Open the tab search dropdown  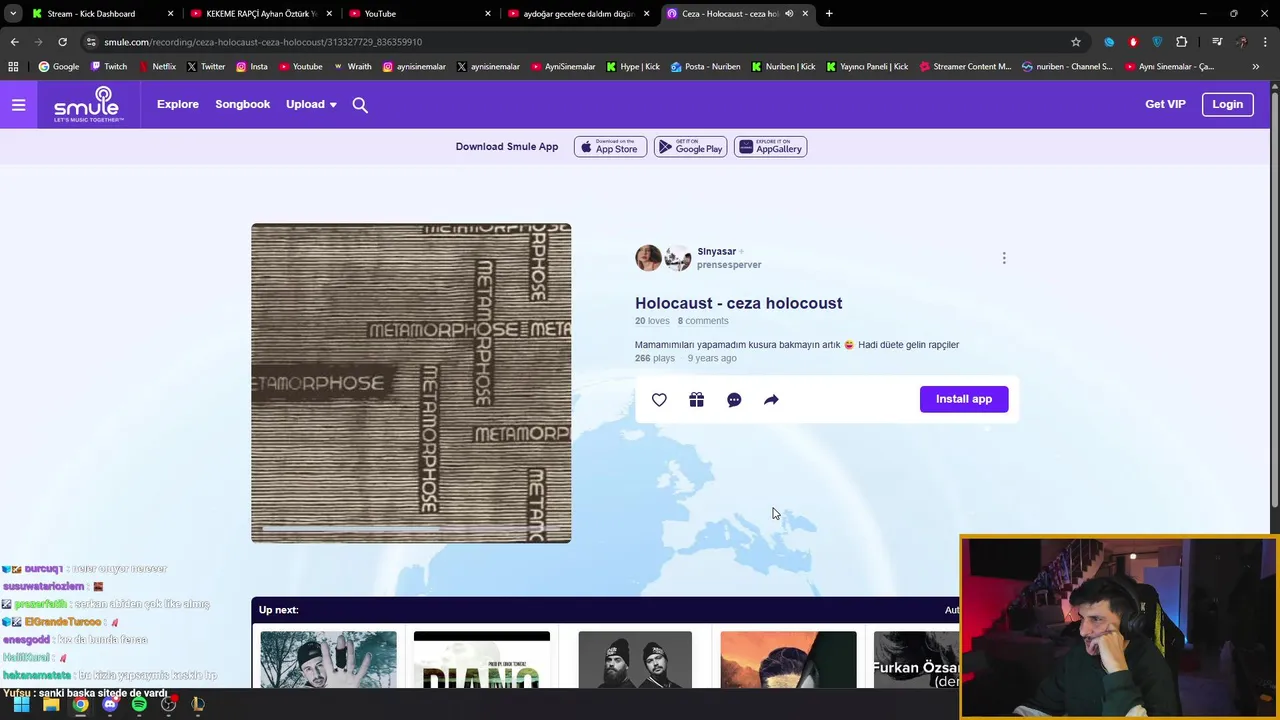pyautogui.click(x=13, y=14)
